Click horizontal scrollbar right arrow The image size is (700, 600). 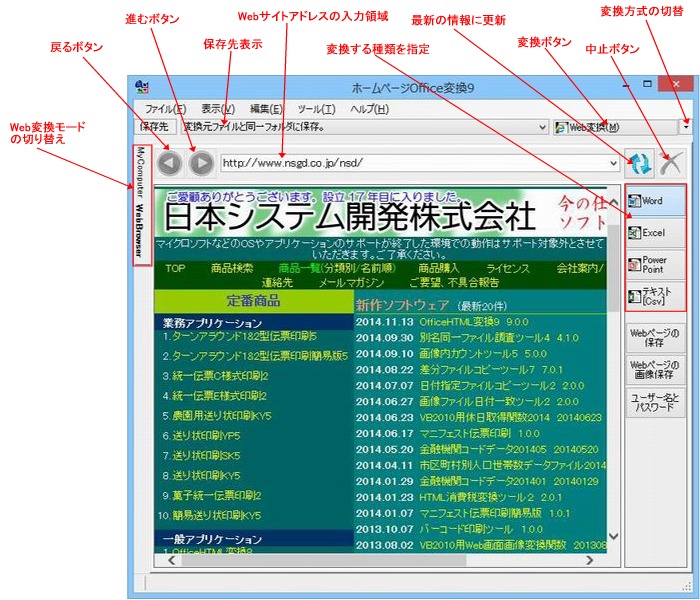click(590, 560)
